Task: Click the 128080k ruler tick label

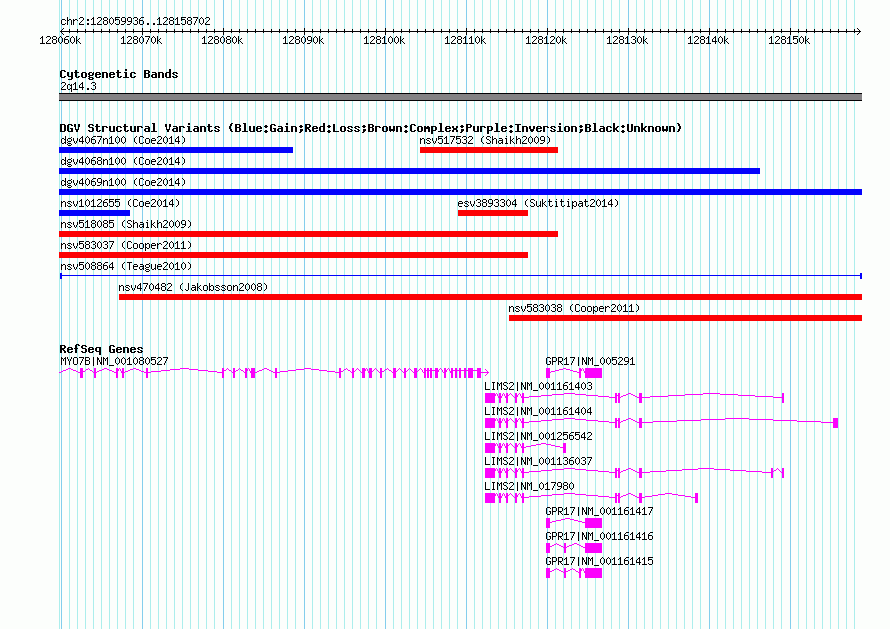Action: [222, 40]
